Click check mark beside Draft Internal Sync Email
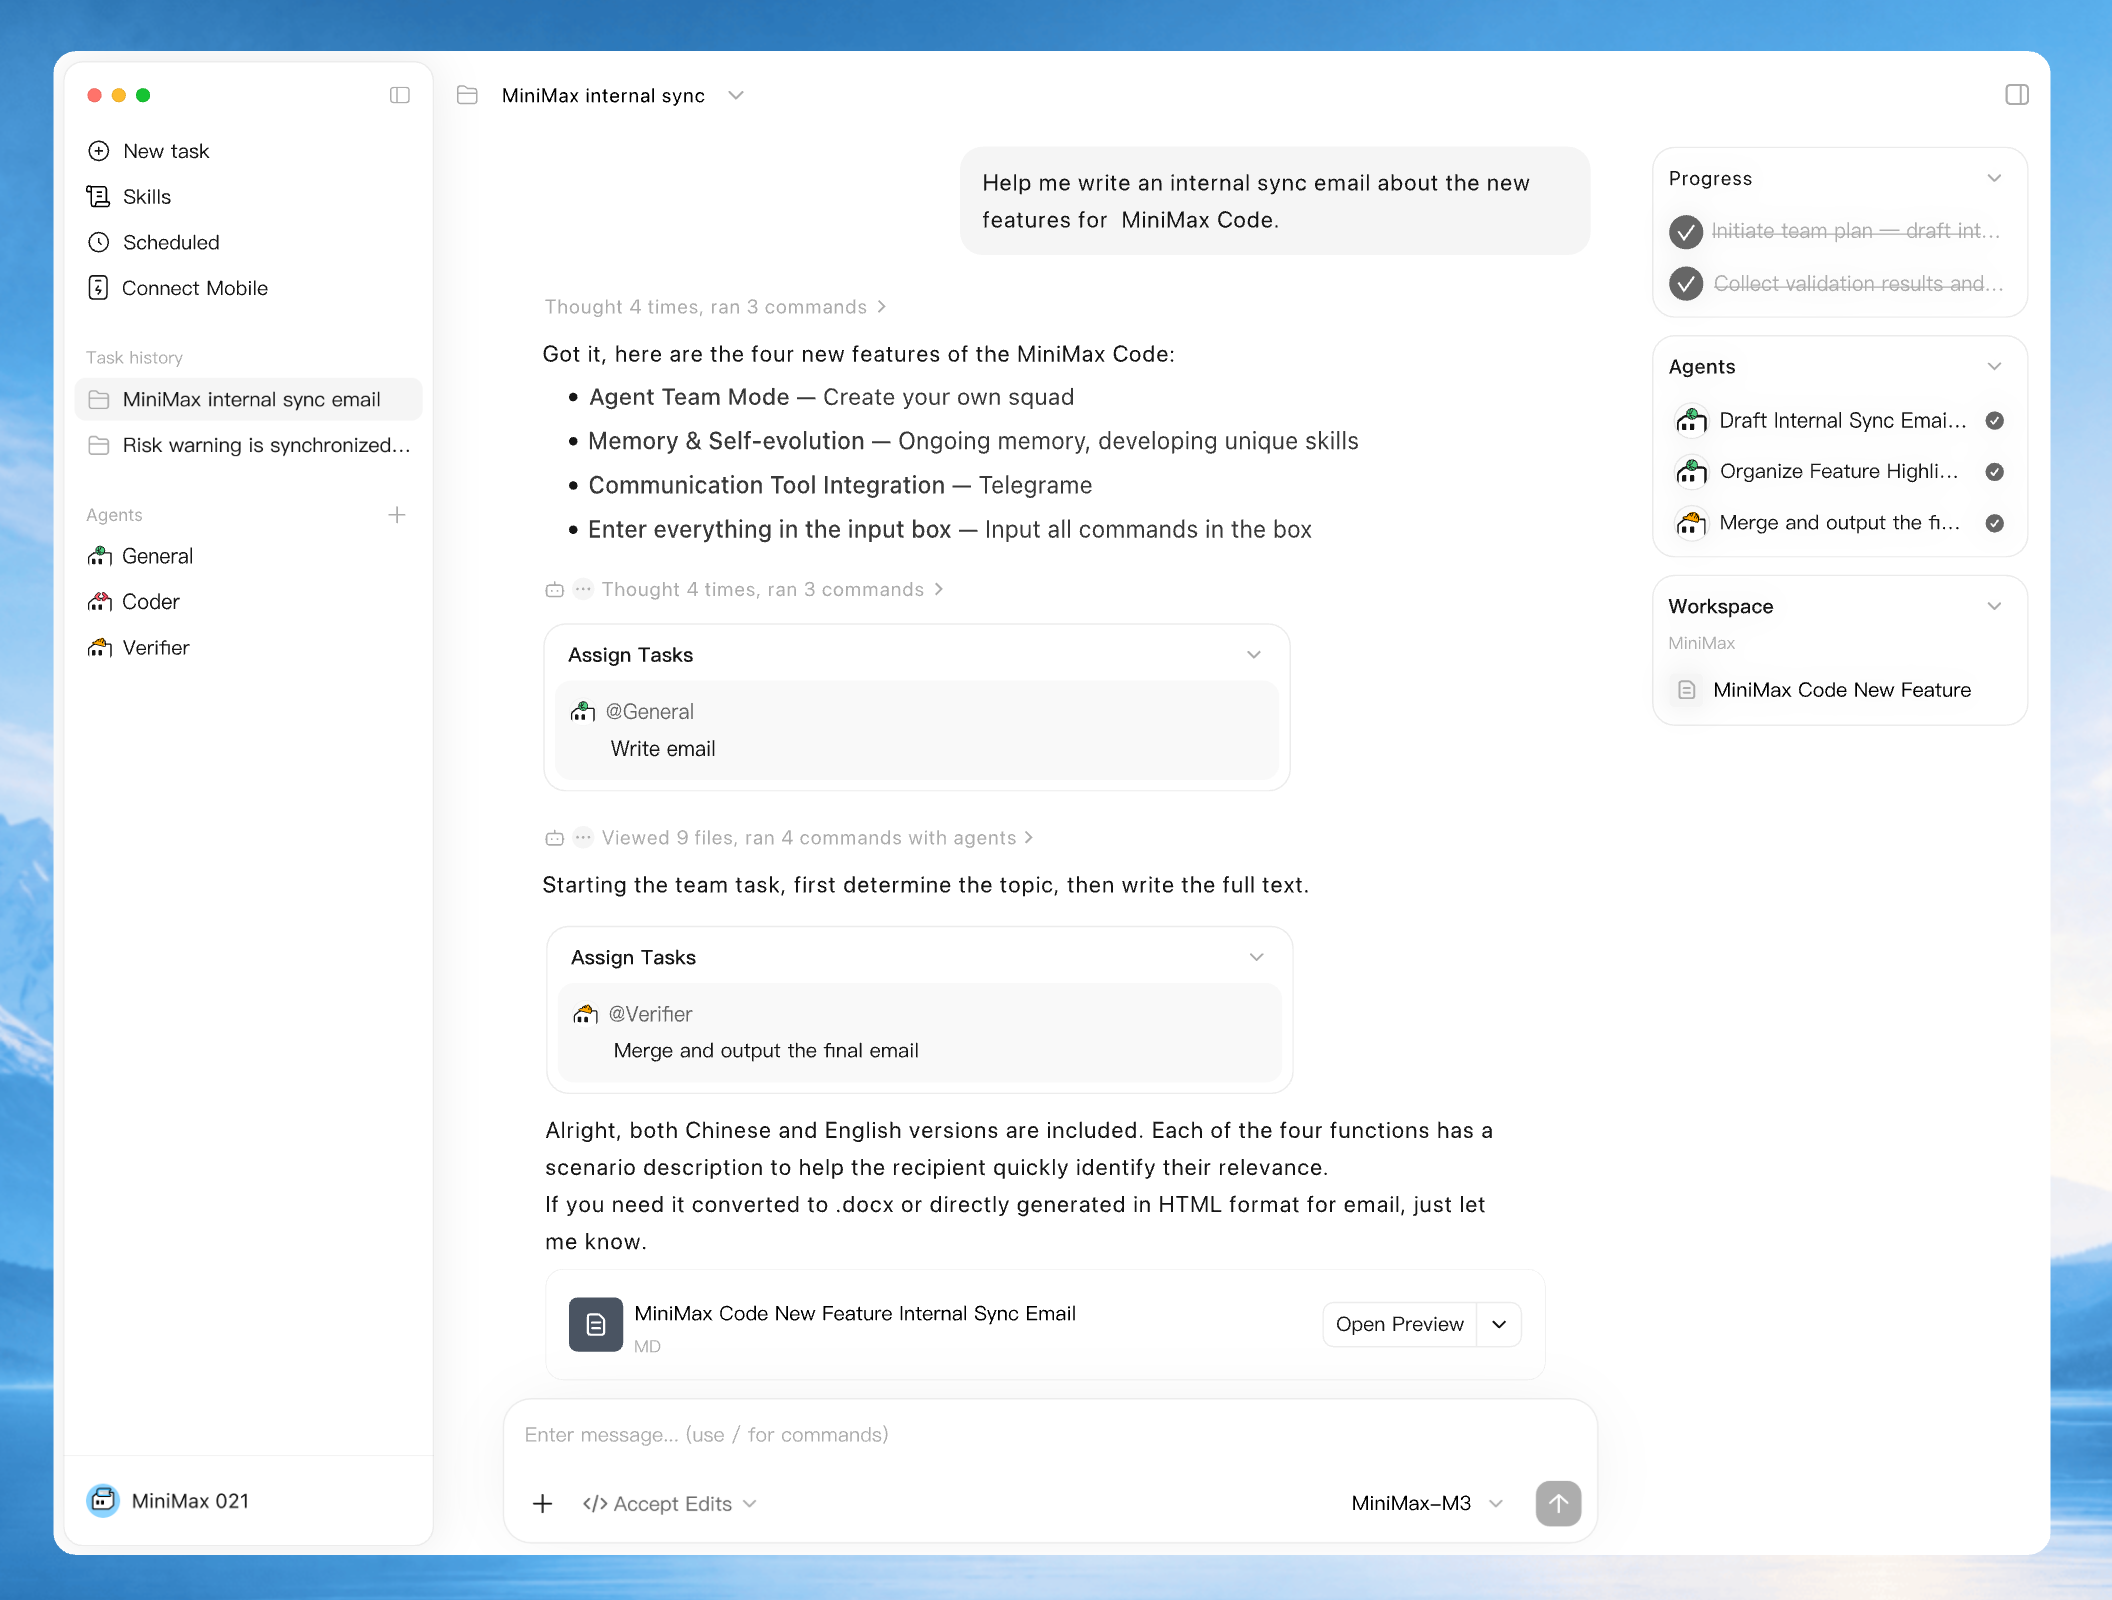 tap(1994, 420)
